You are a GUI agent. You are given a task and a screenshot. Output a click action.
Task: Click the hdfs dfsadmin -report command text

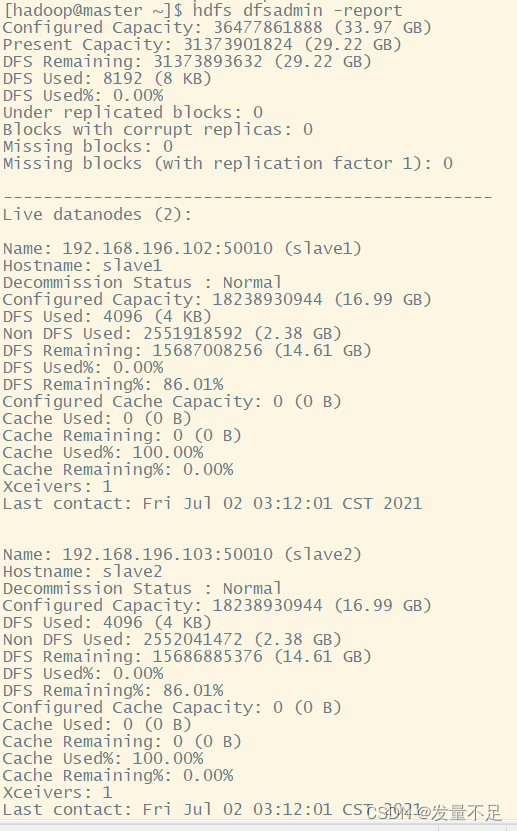pos(297,10)
